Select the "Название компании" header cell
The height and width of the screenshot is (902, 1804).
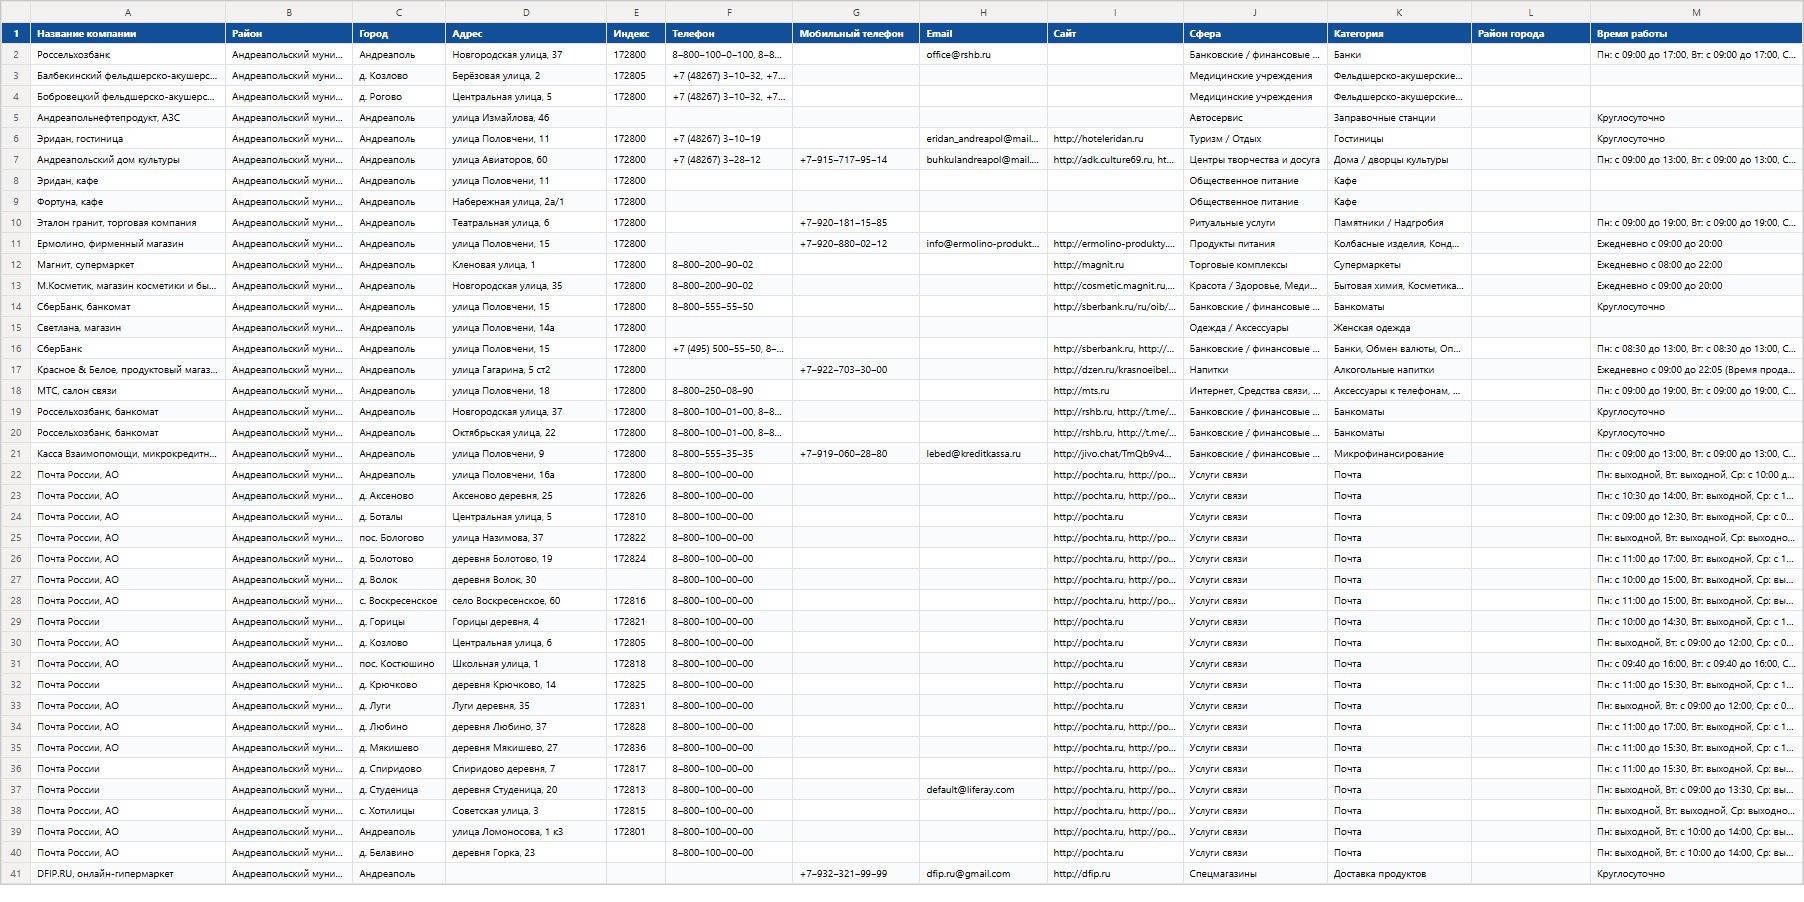pos(128,33)
